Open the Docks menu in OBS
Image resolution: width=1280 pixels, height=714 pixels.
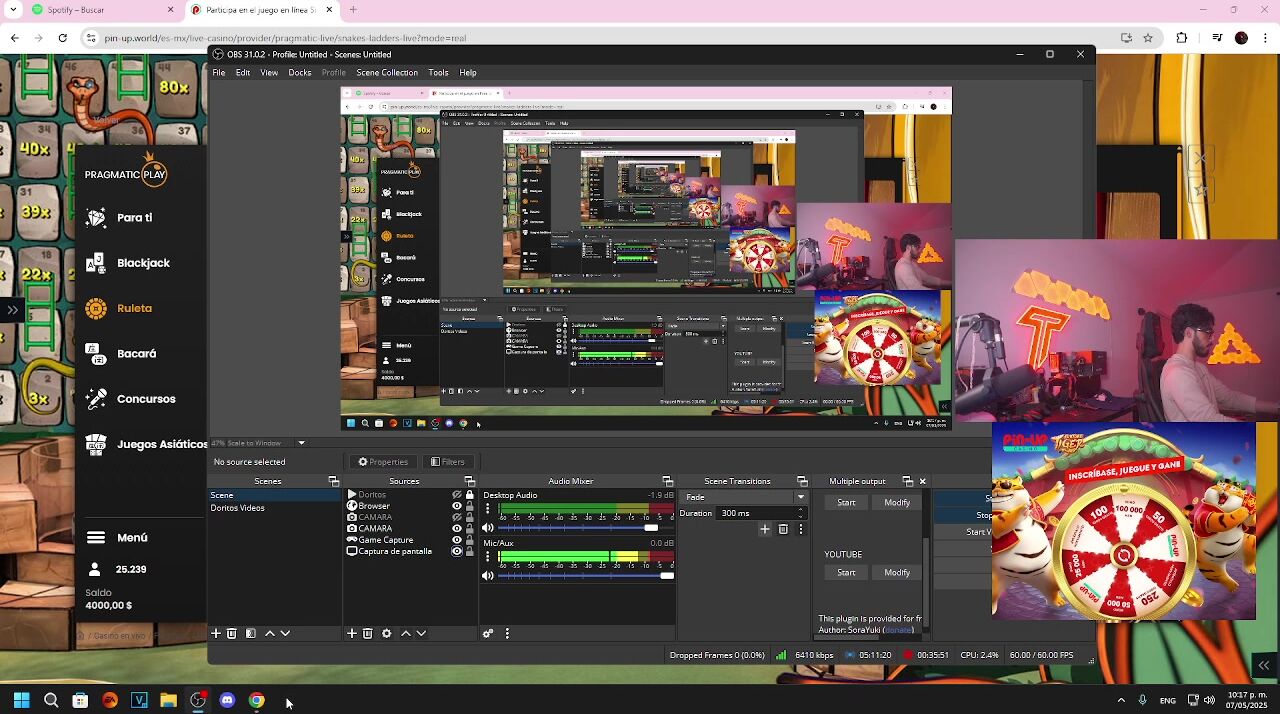(300, 73)
